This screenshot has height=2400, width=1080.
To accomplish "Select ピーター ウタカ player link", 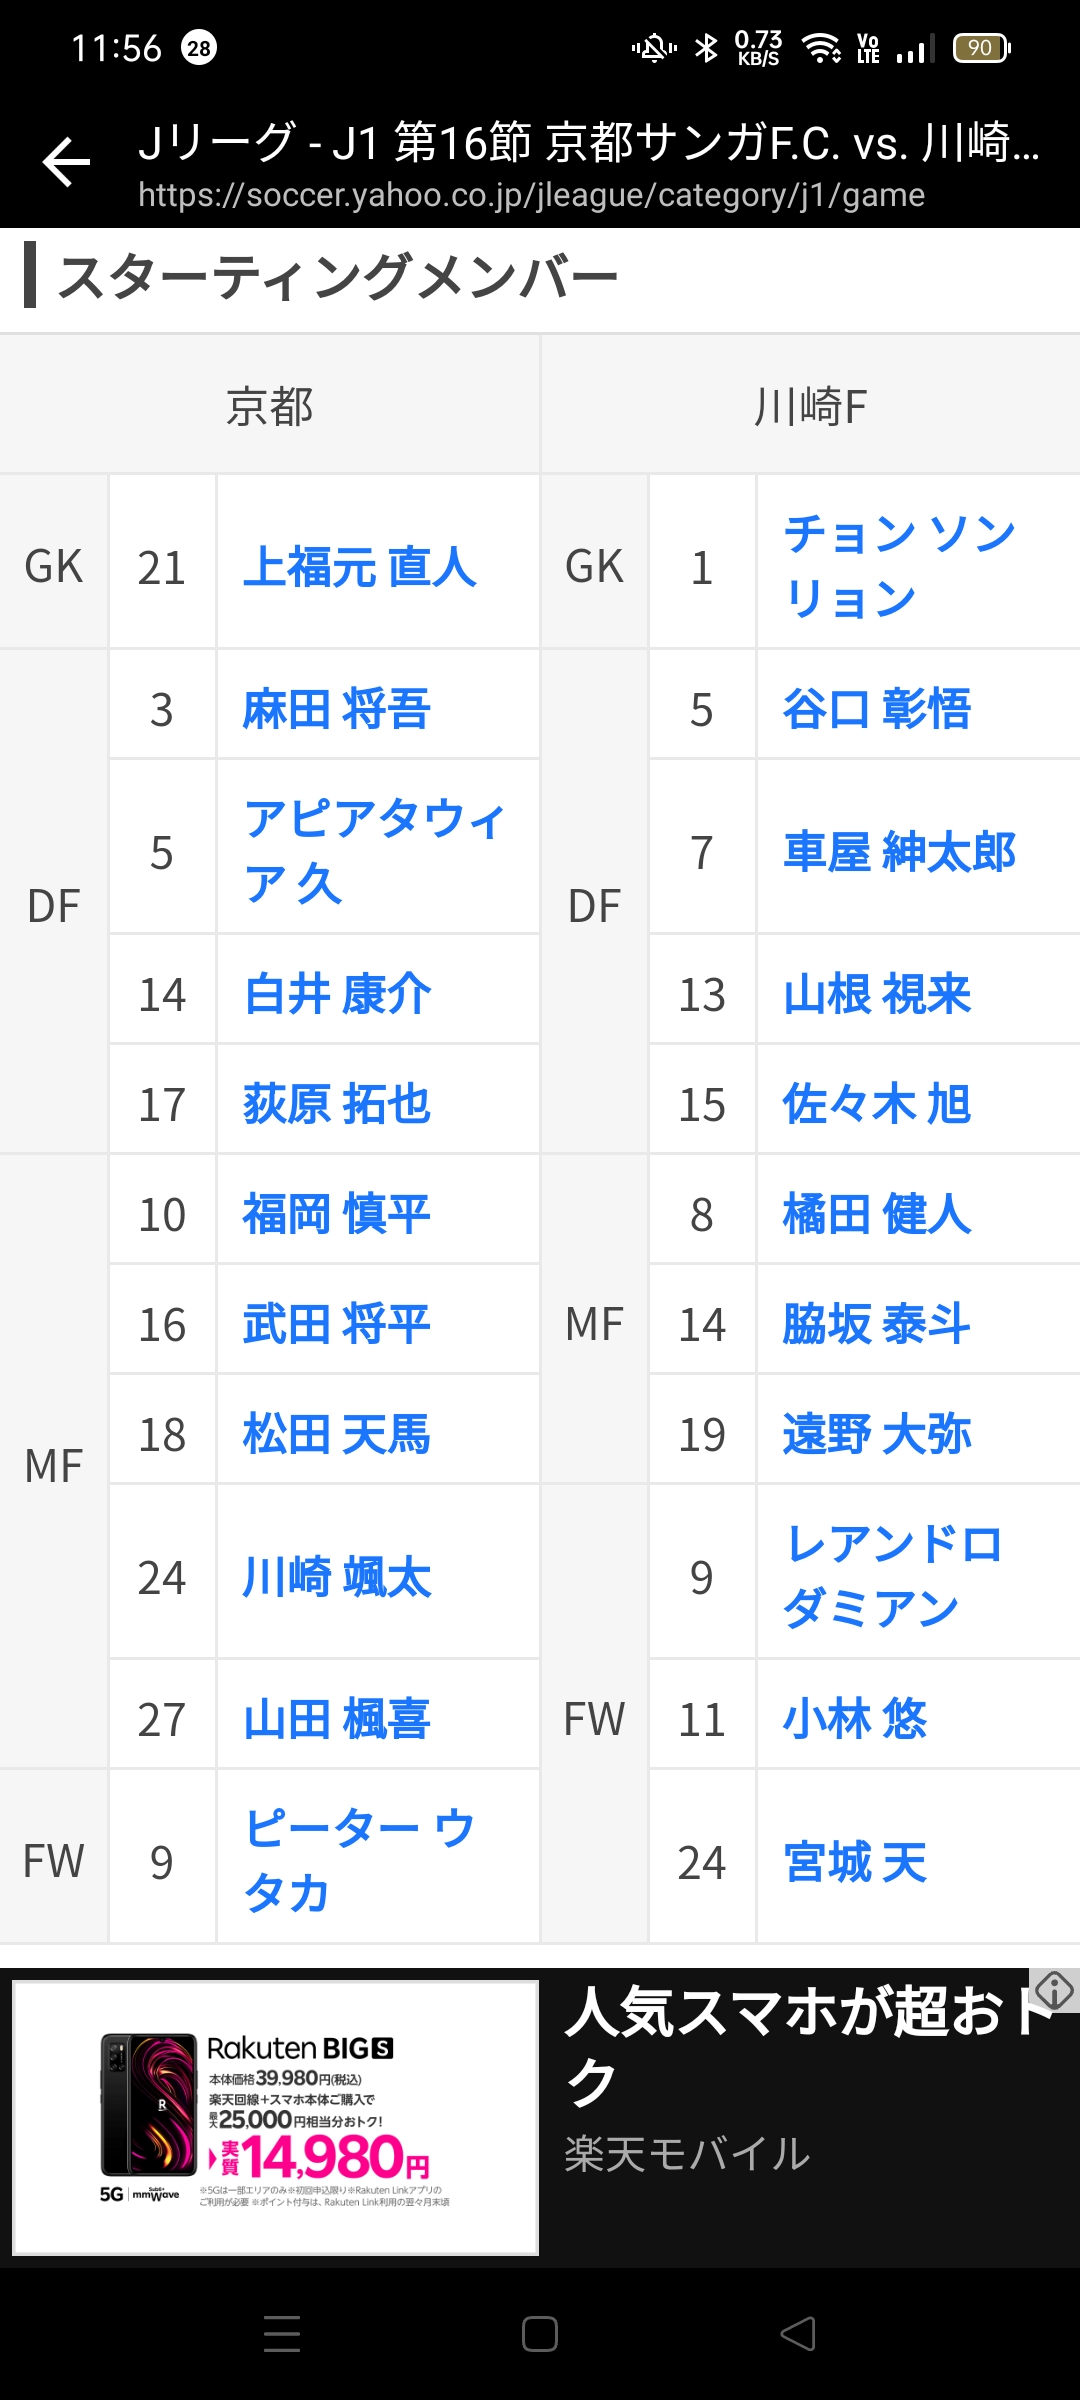I will point(358,1861).
